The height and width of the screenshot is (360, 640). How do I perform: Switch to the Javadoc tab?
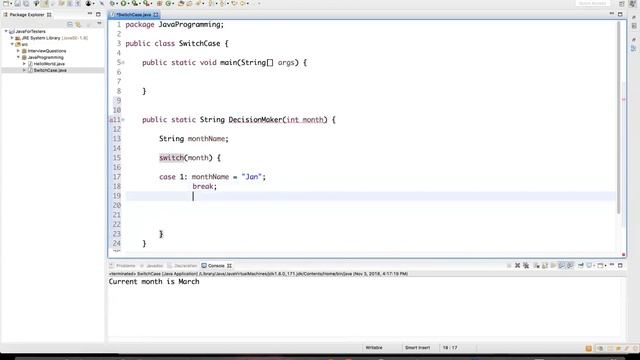[x=154, y=266]
